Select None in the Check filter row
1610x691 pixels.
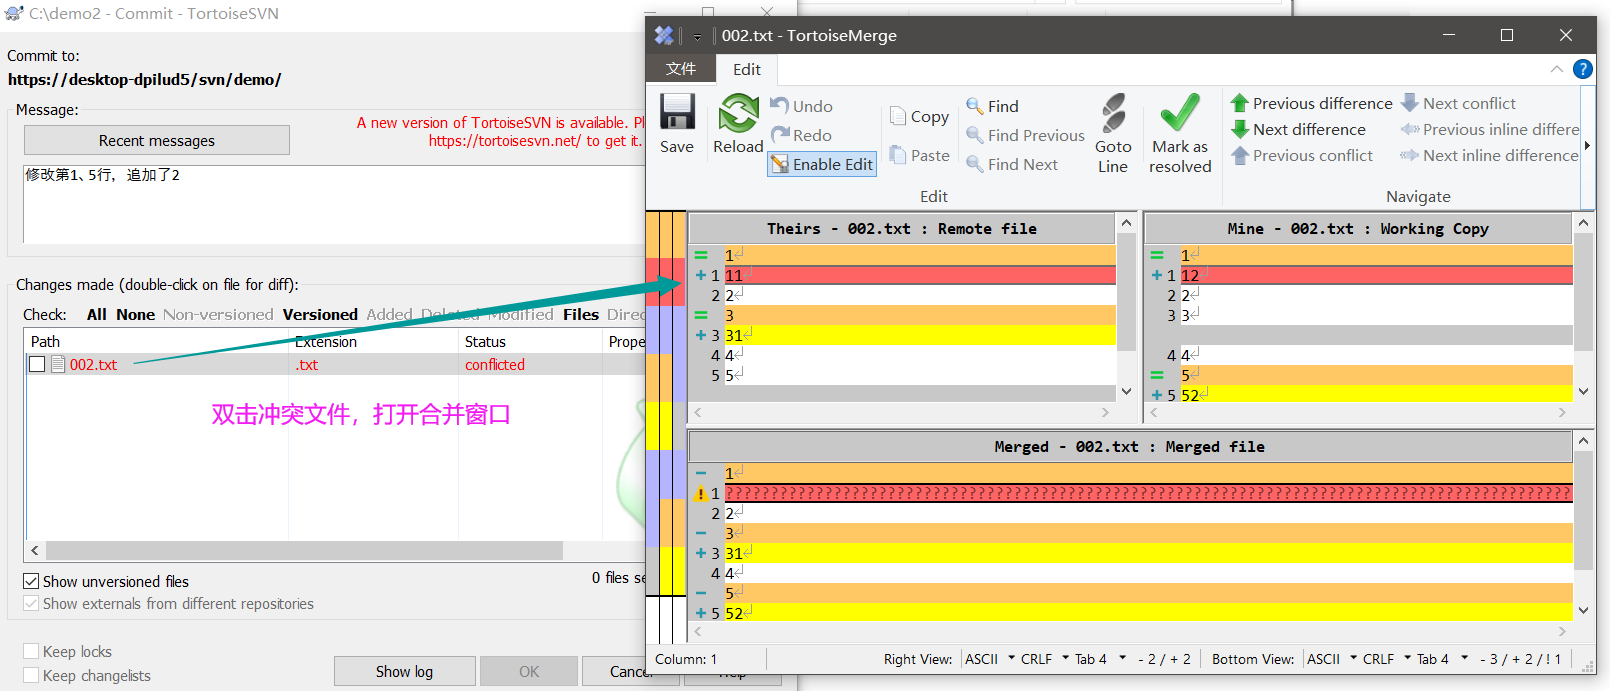click(135, 314)
